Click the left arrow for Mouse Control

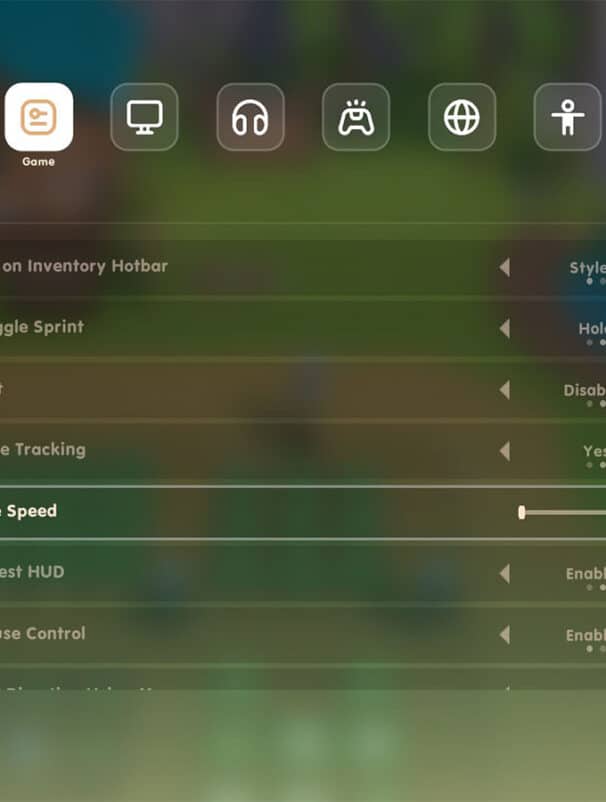click(505, 635)
